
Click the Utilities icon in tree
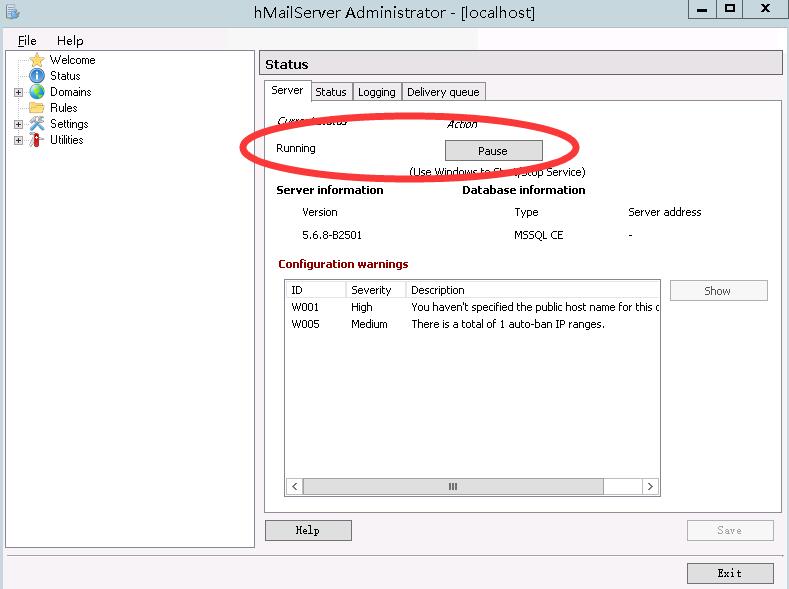[x=37, y=140]
